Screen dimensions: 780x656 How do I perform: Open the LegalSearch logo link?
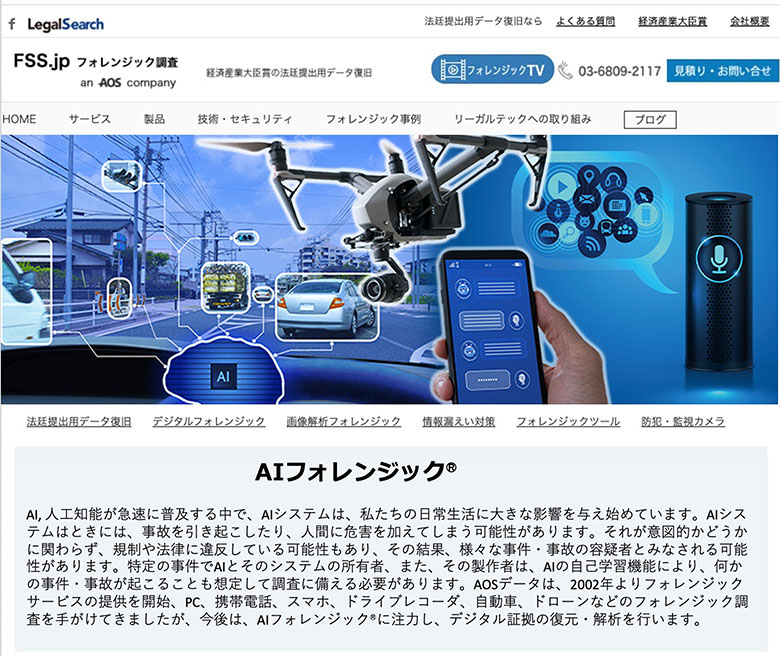[65, 23]
